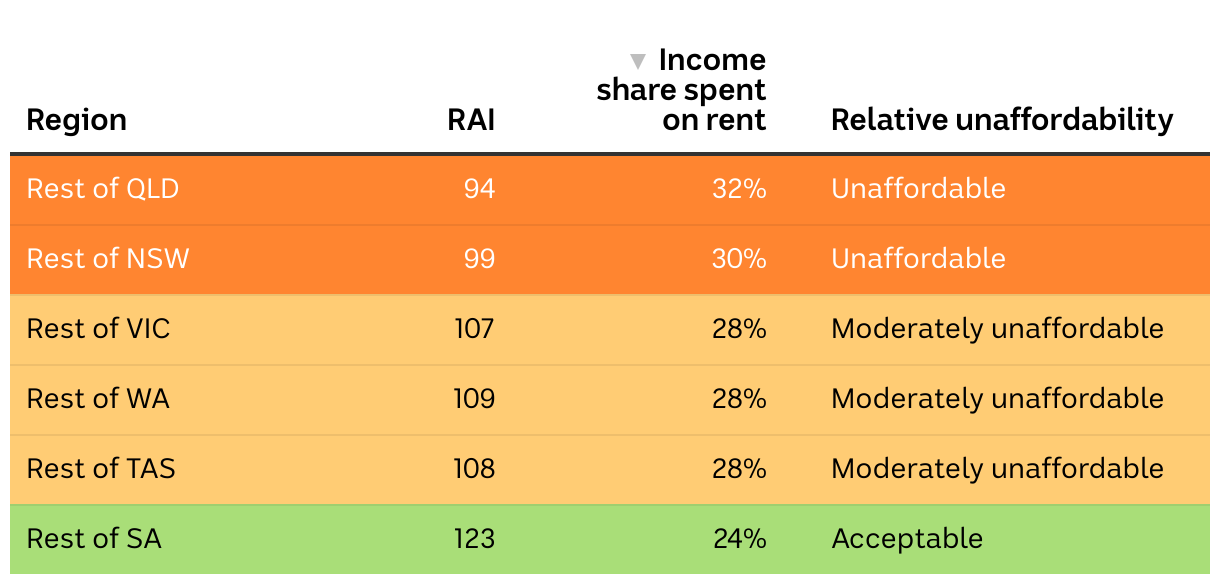Select the Rest of SA row label
Image resolution: width=1220 pixels, height=584 pixels.
(x=94, y=539)
